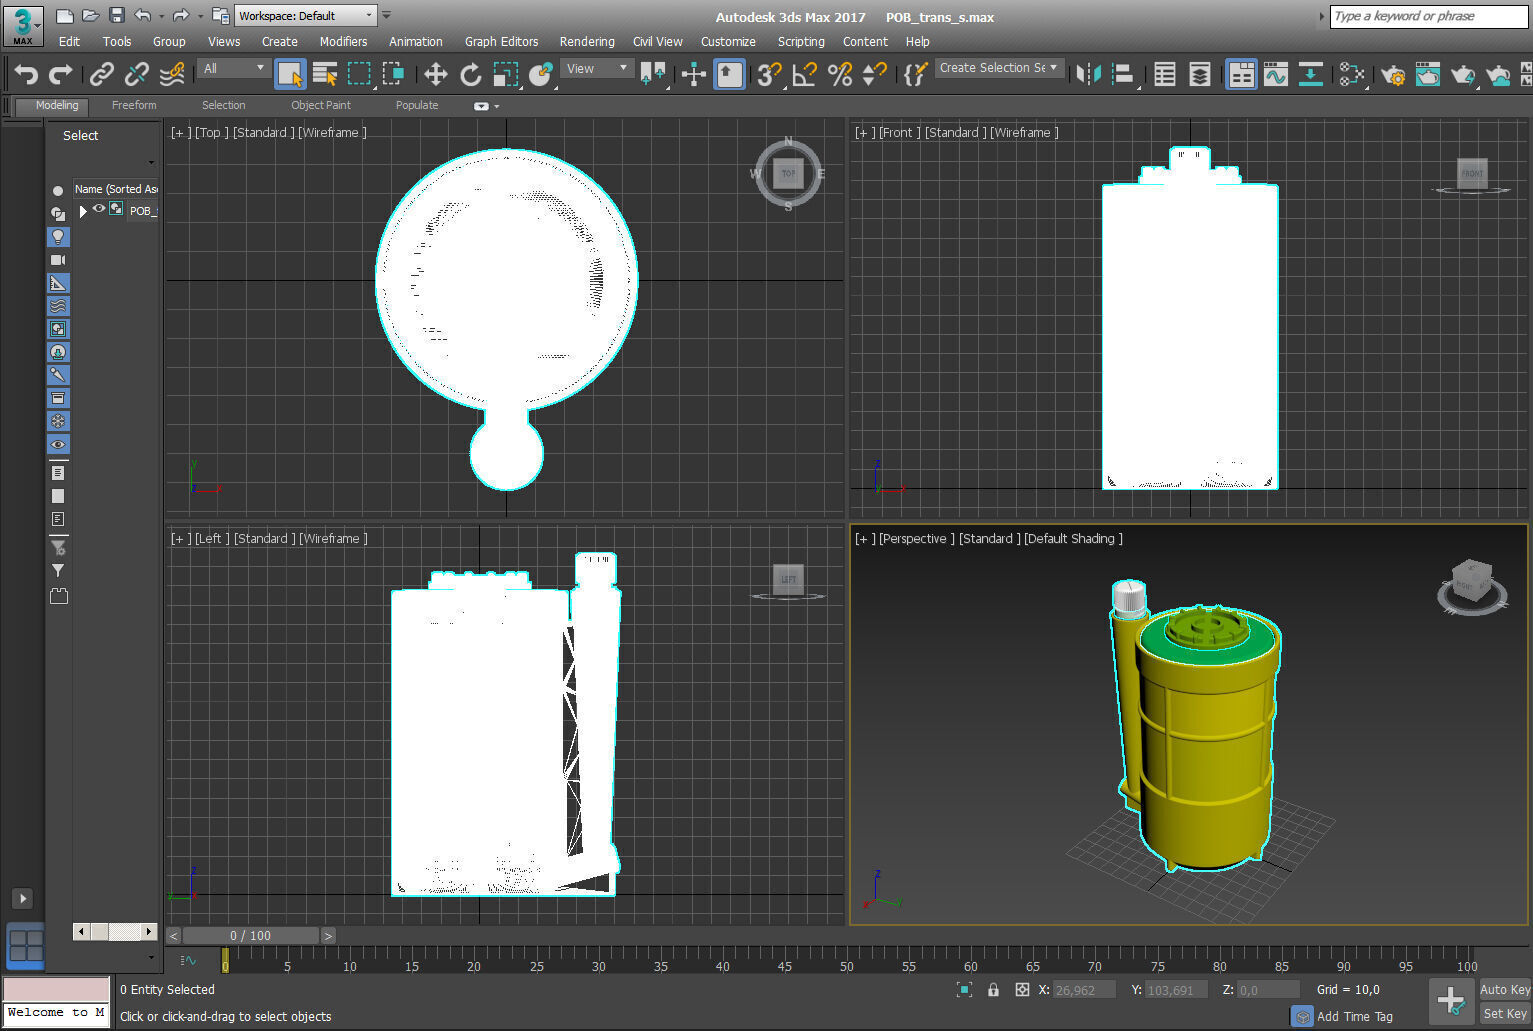
Task: Toggle Percent Snap on toolbar
Action: point(840,74)
